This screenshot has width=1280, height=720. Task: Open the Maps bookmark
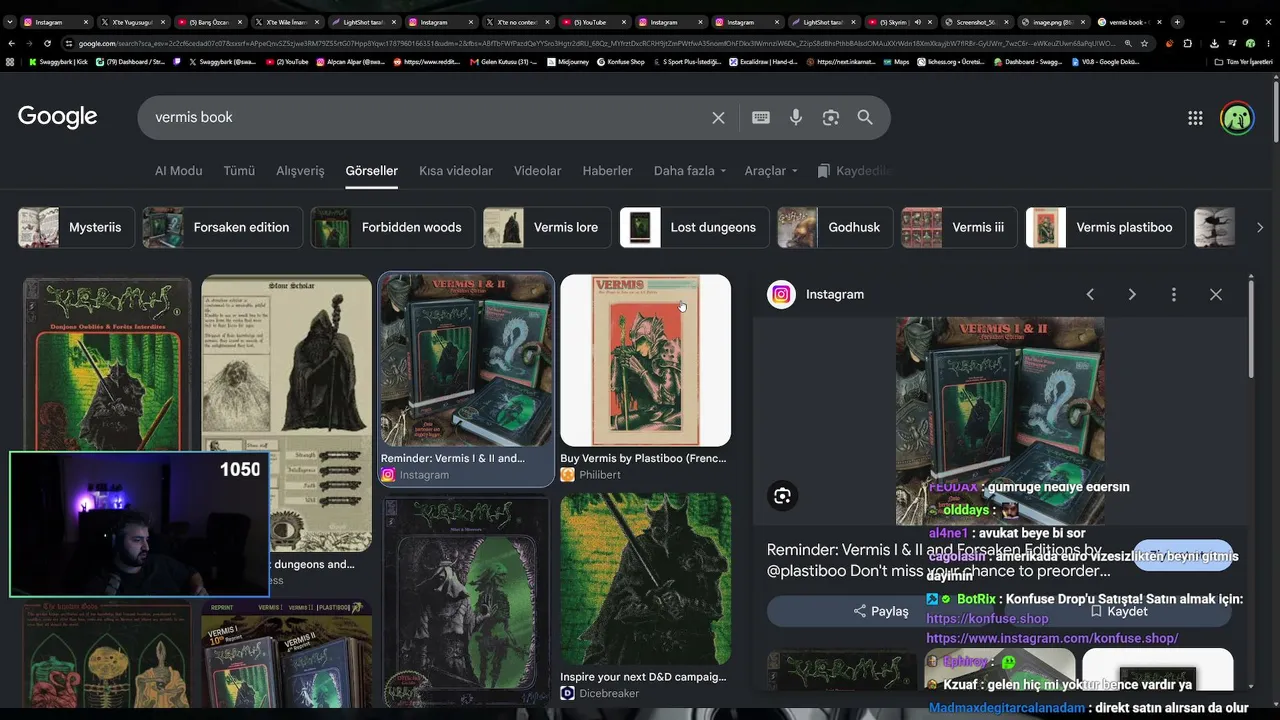(895, 62)
